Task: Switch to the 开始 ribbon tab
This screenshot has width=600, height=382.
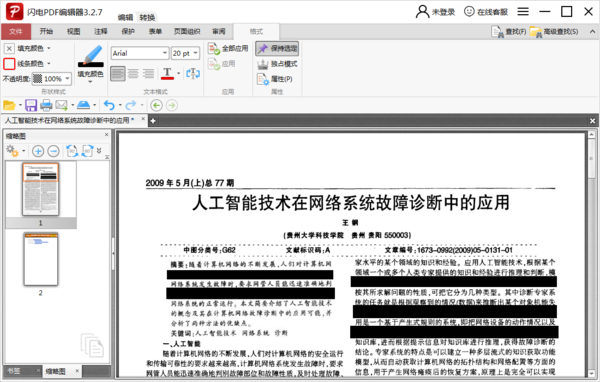Action: [x=46, y=31]
